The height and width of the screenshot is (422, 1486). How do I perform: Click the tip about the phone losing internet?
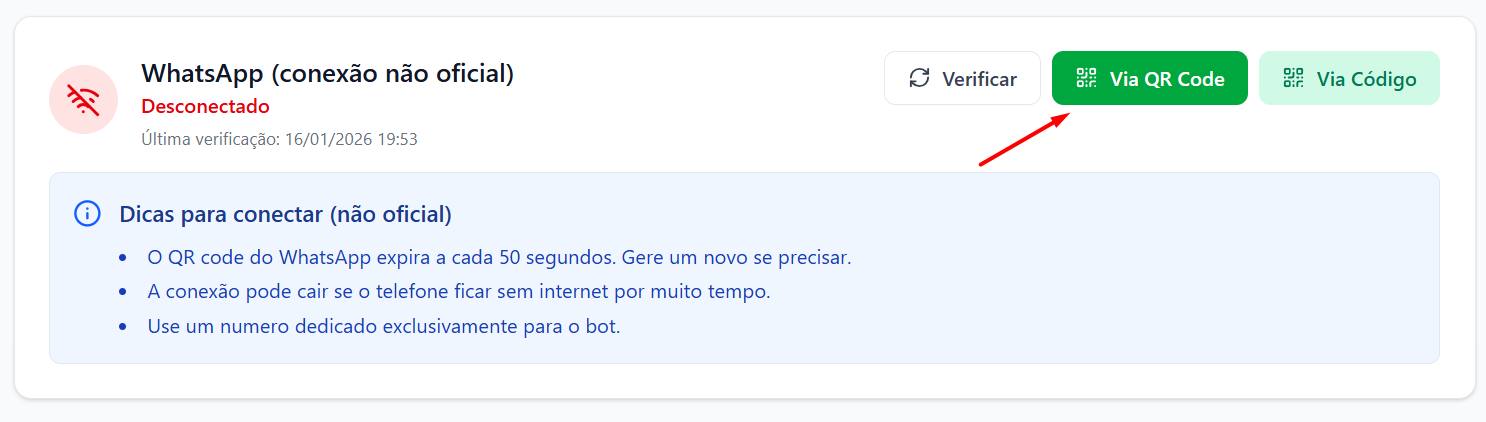click(459, 291)
